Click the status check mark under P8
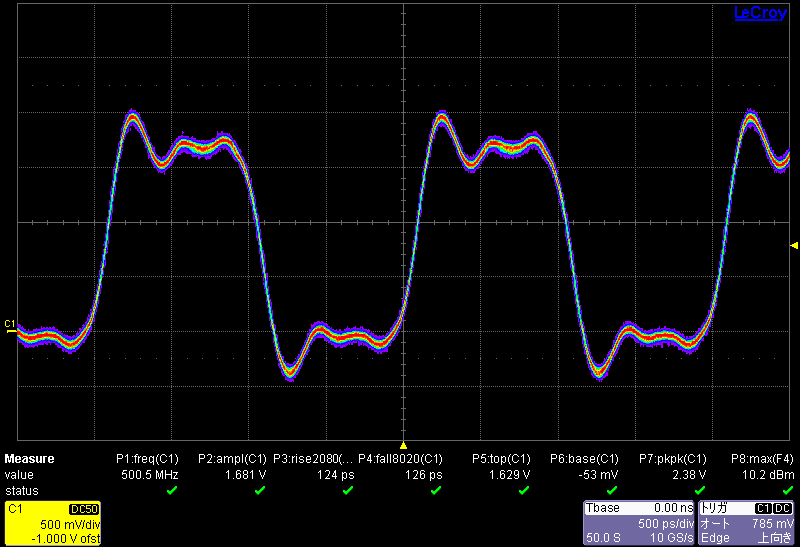 (788, 490)
